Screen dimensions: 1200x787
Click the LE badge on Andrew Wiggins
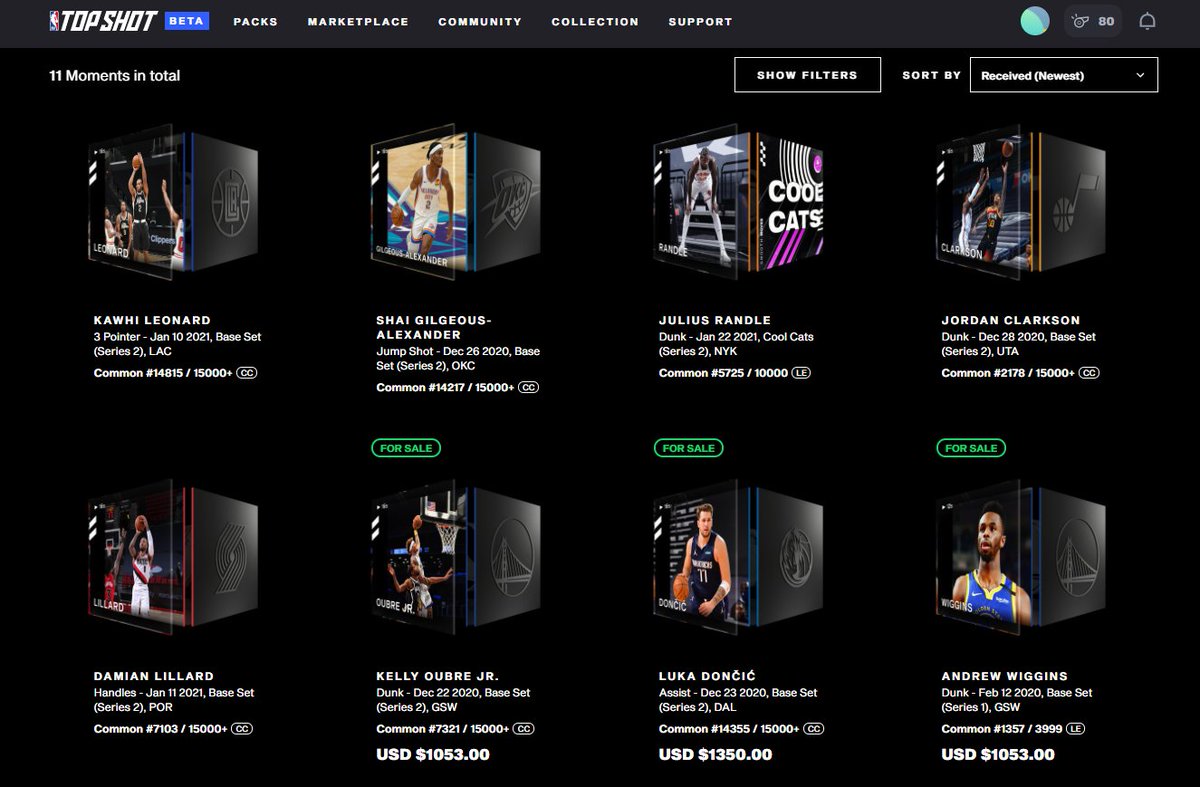(x=1076, y=729)
